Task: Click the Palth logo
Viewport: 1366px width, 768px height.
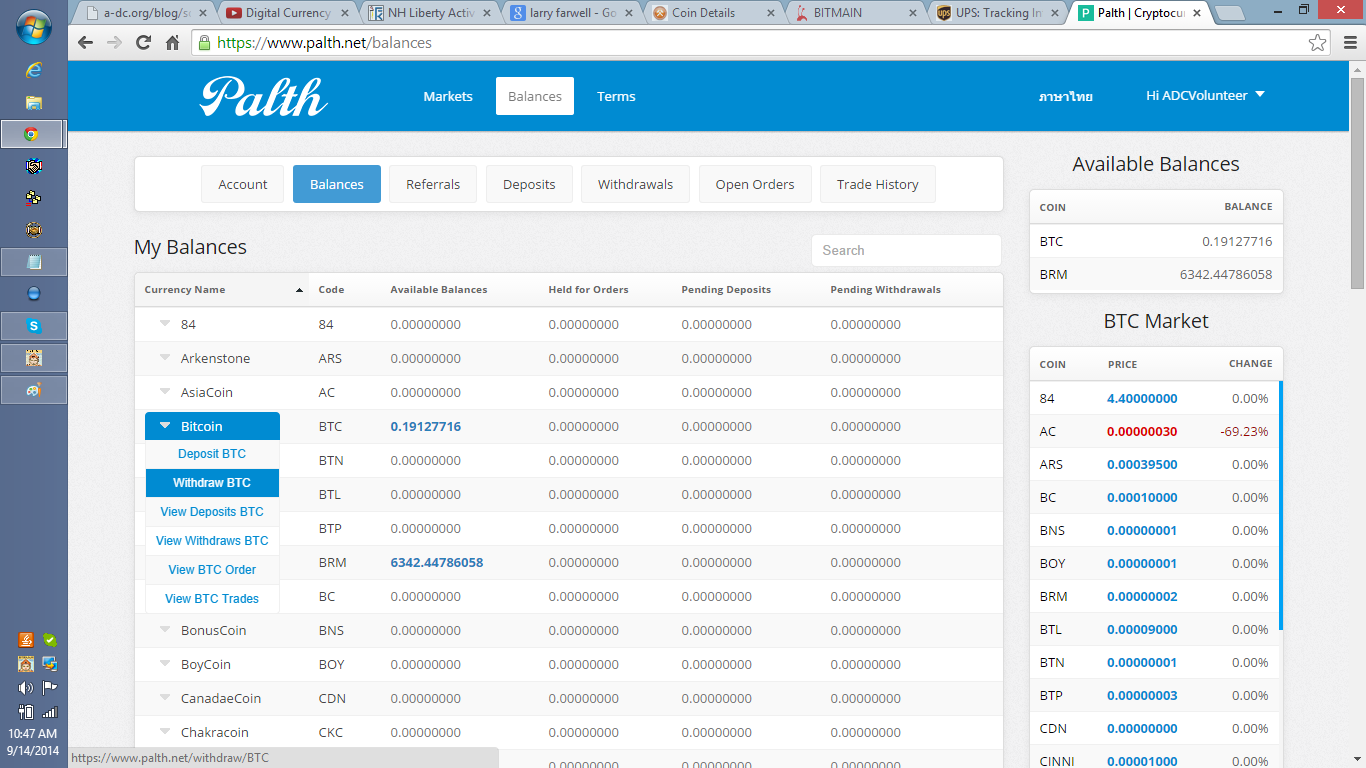Action: point(263,97)
